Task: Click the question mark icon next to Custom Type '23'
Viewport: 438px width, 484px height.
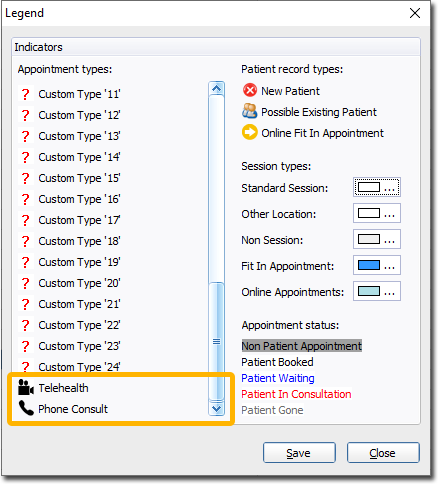Action: (x=25, y=346)
